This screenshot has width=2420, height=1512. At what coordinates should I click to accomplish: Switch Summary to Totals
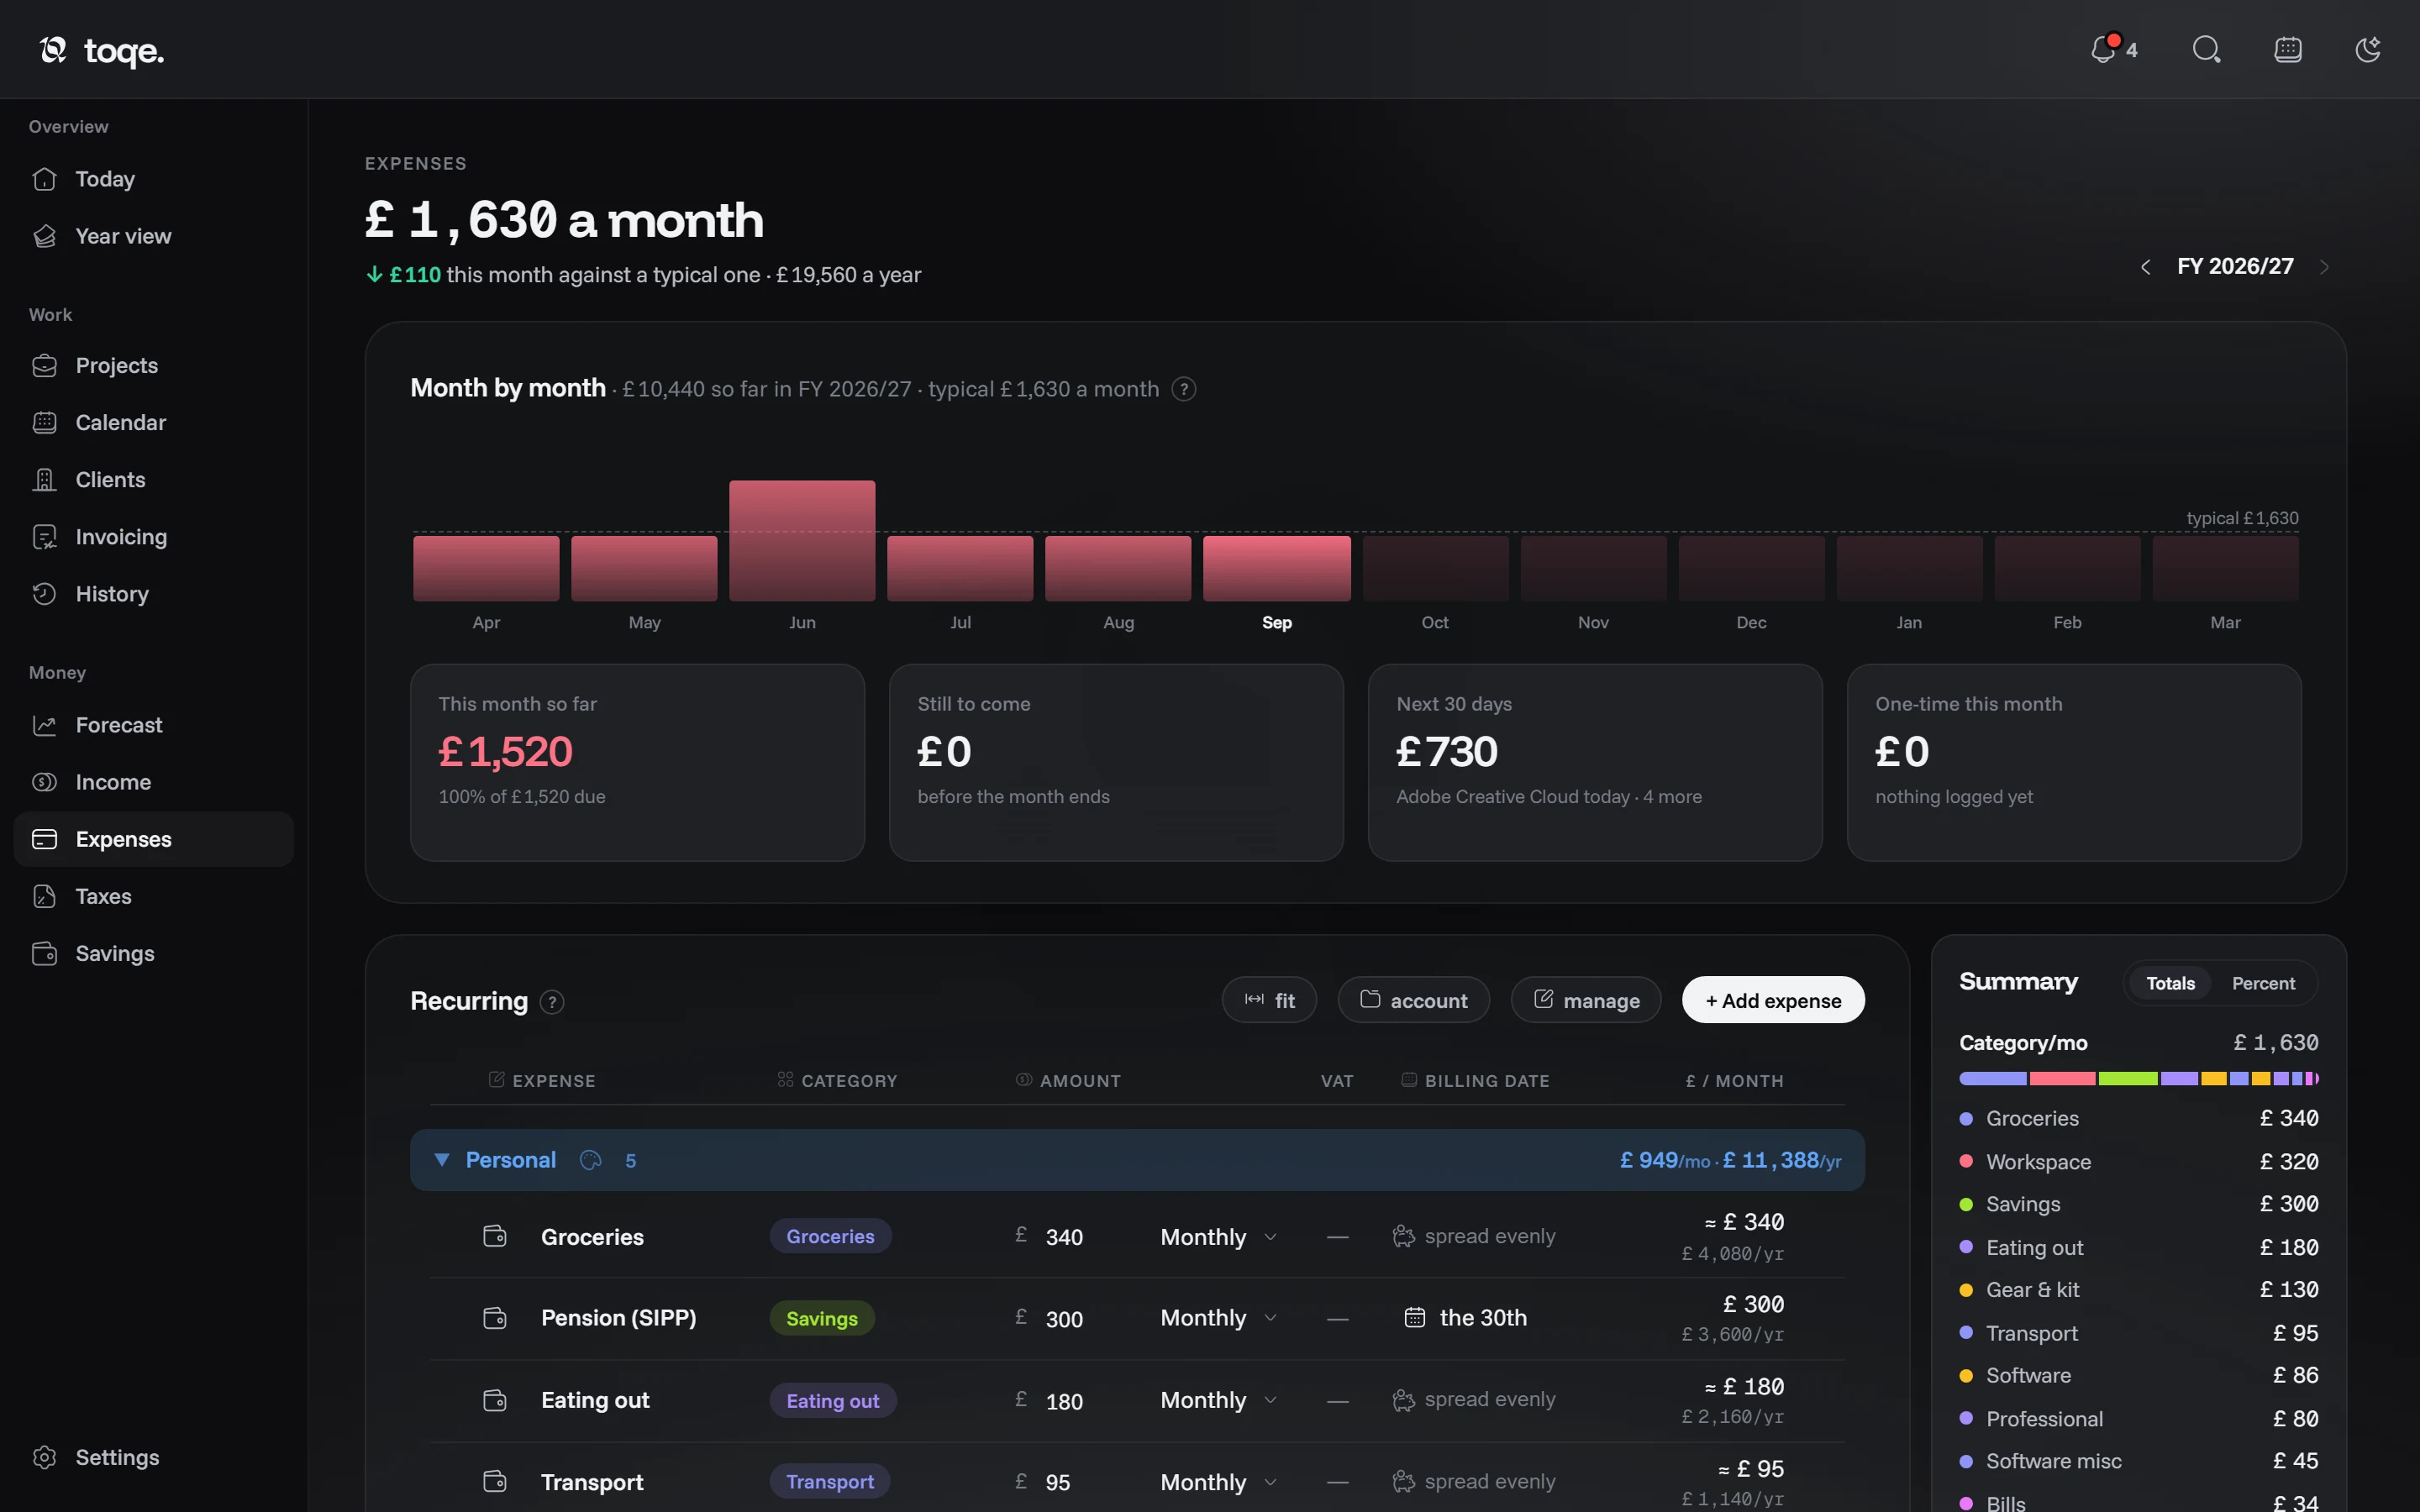pyautogui.click(x=2170, y=983)
